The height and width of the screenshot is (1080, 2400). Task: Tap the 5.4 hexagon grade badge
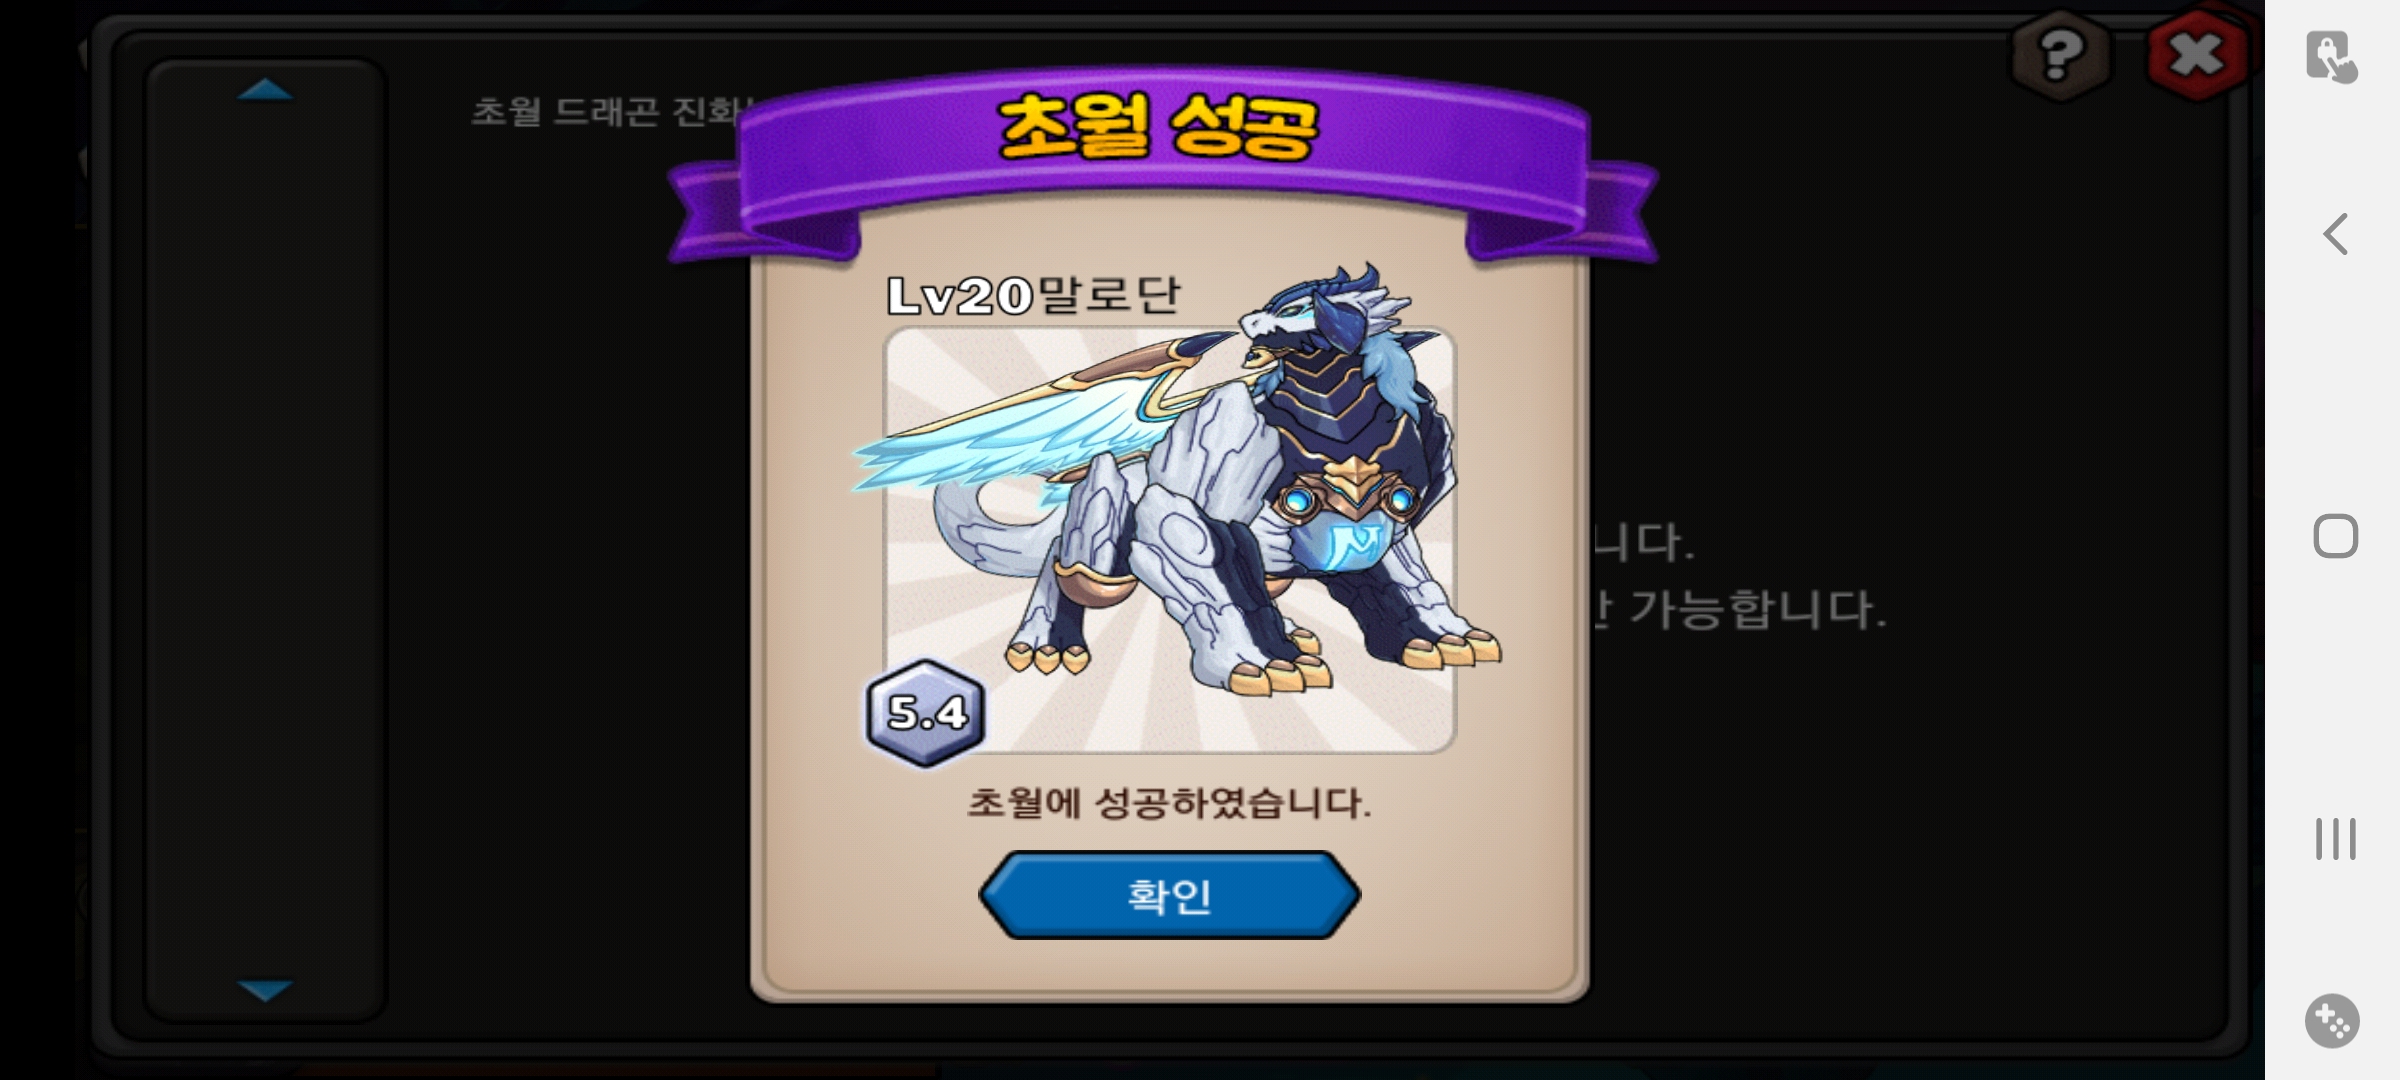926,713
